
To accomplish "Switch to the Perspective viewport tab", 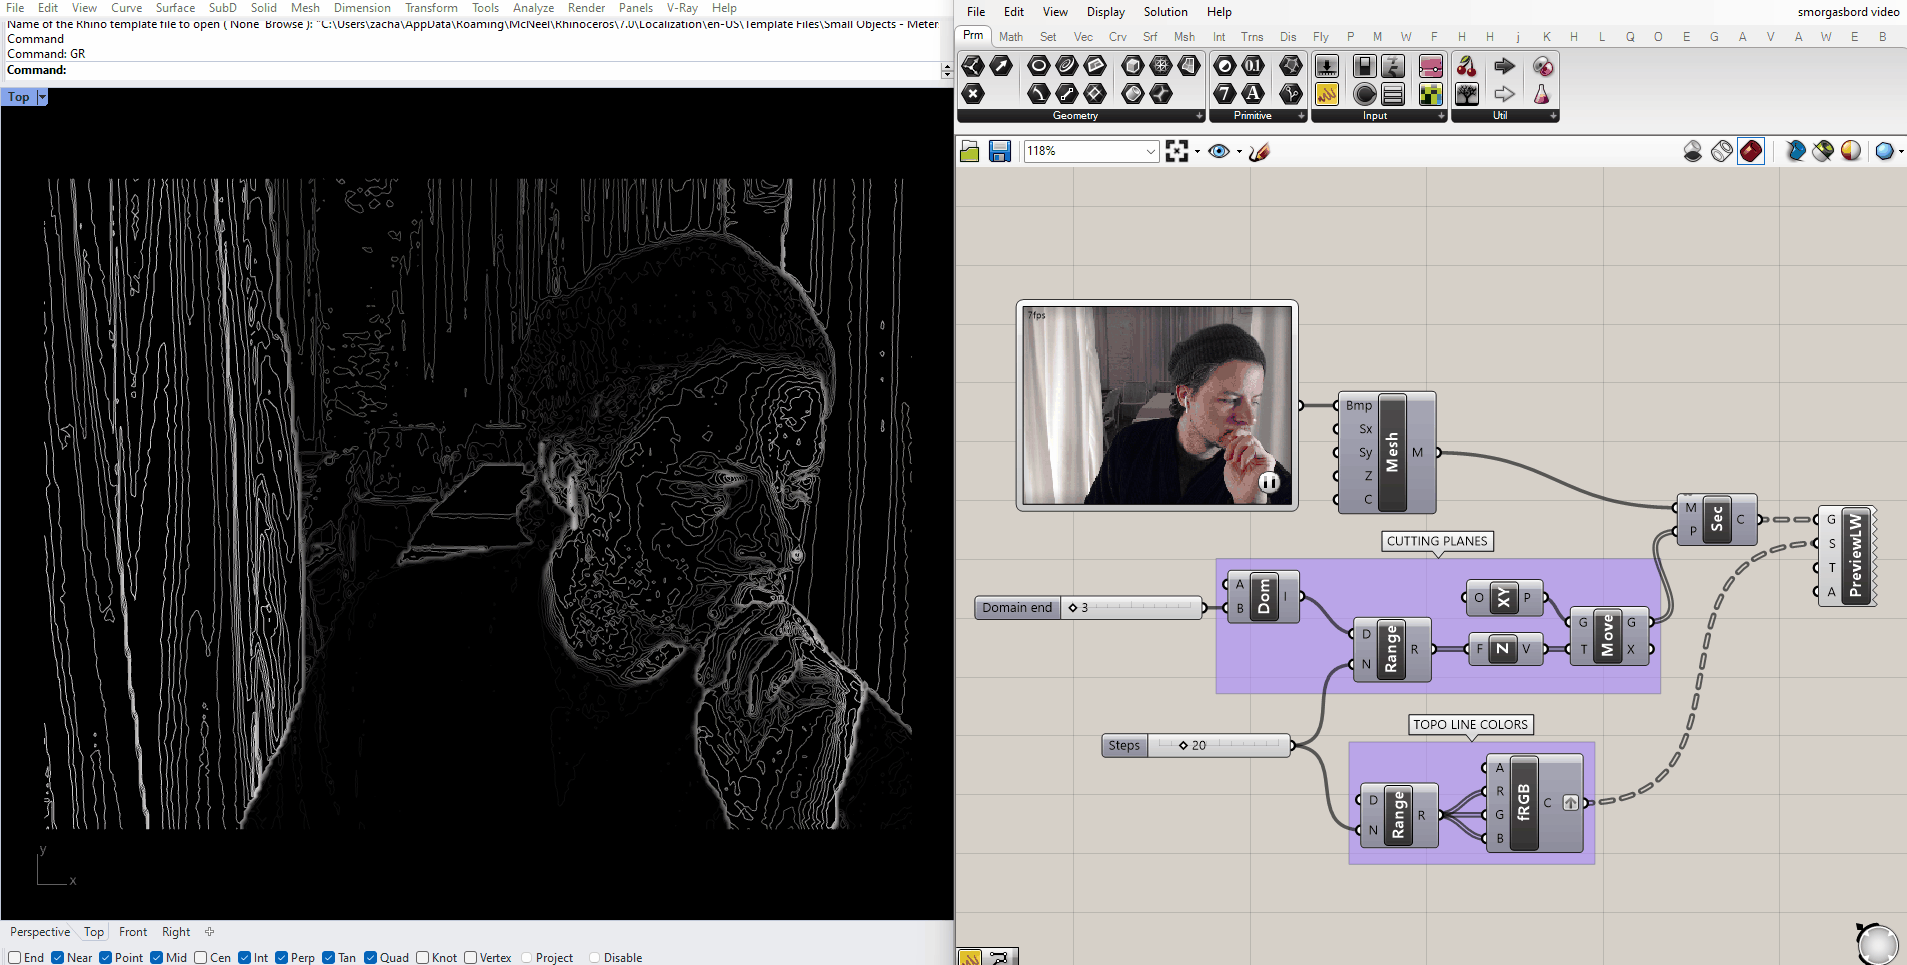I will 40,932.
